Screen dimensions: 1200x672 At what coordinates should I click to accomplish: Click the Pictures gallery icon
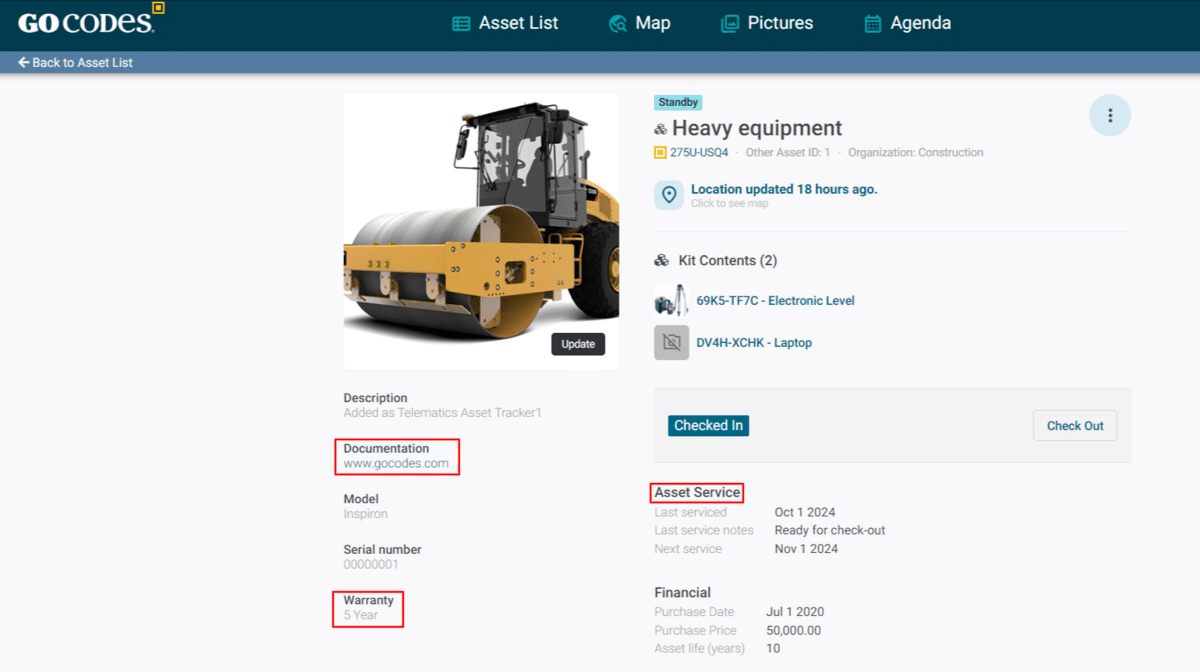coord(730,24)
